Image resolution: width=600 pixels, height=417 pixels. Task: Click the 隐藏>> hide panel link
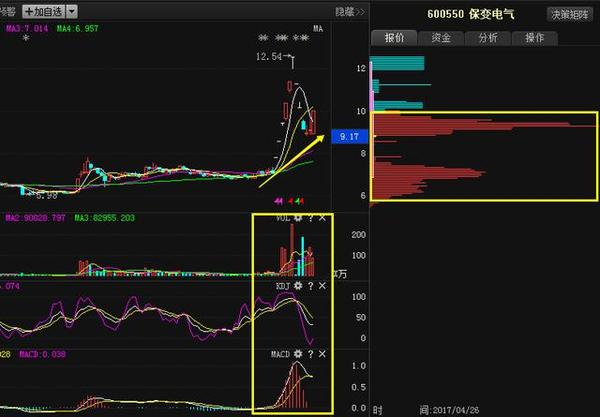(x=350, y=12)
